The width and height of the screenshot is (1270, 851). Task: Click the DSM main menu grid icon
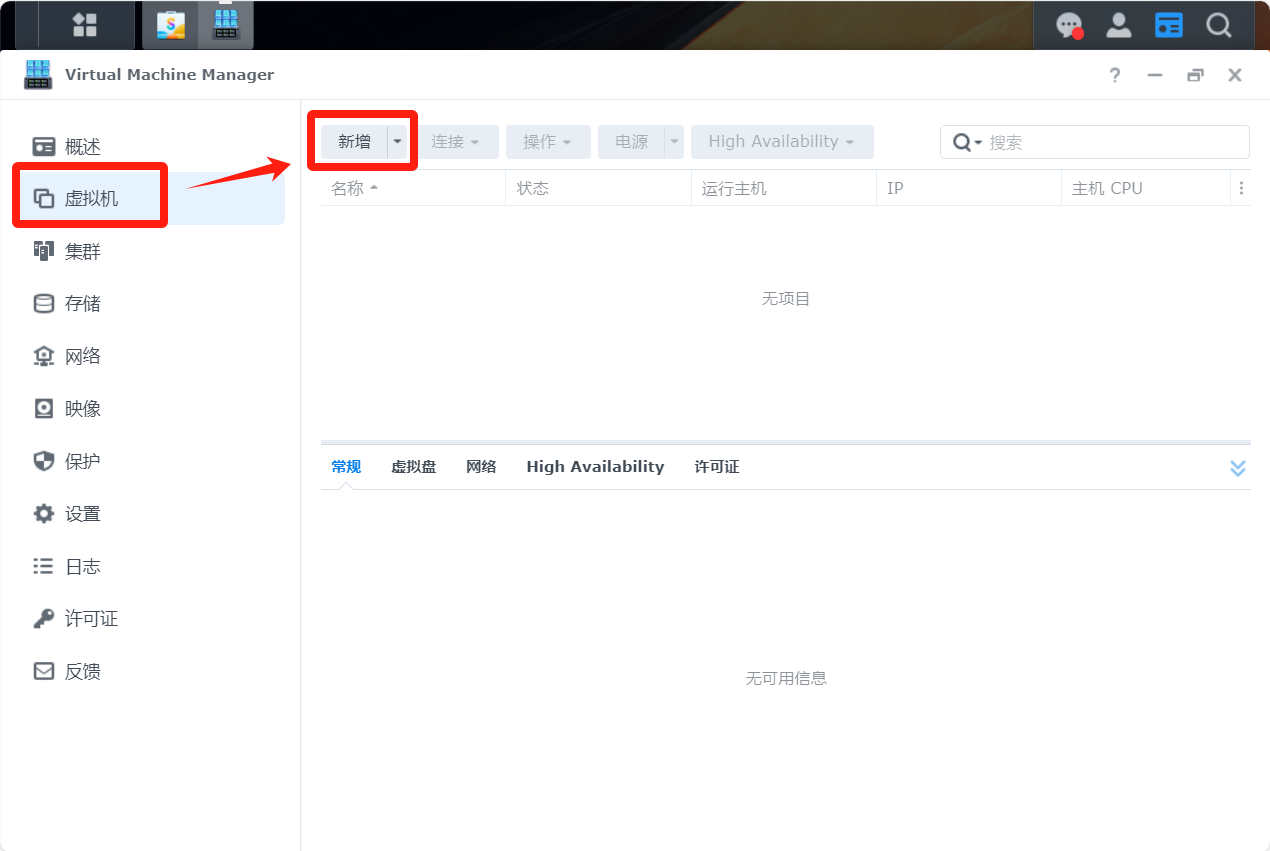coord(85,25)
